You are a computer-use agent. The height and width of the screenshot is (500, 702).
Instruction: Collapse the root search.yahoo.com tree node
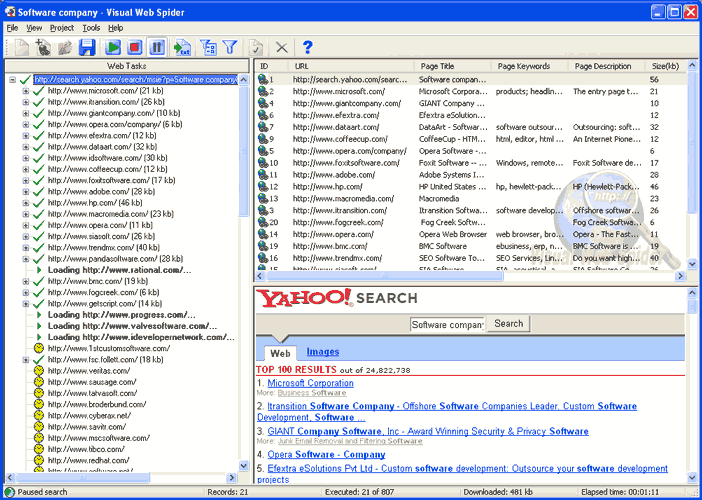[13, 80]
